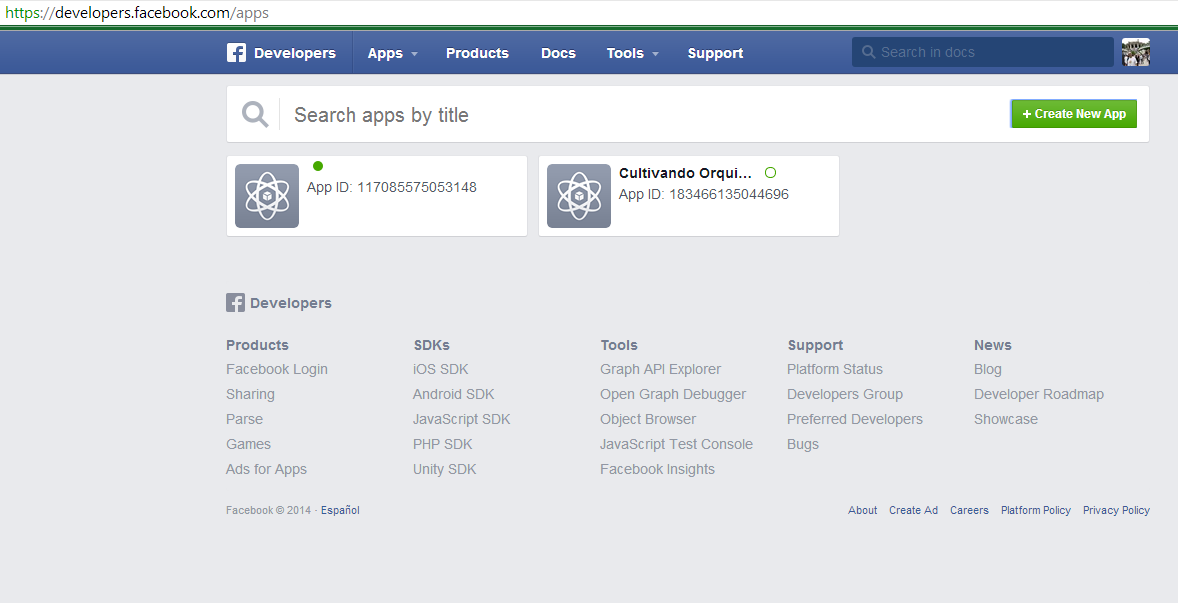Click the hollow status circle on Cultivando Orqui app
The width and height of the screenshot is (1178, 603).
pyautogui.click(x=770, y=172)
